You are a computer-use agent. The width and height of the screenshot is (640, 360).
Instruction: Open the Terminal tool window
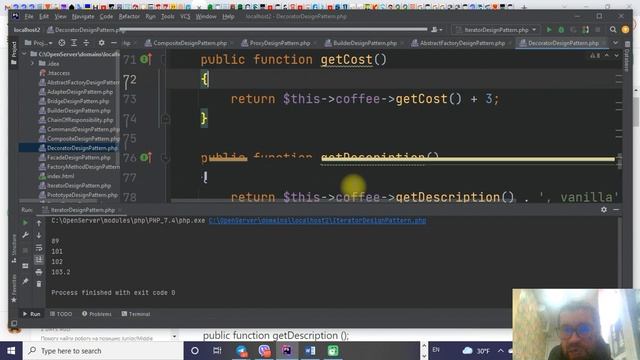coord(136,314)
